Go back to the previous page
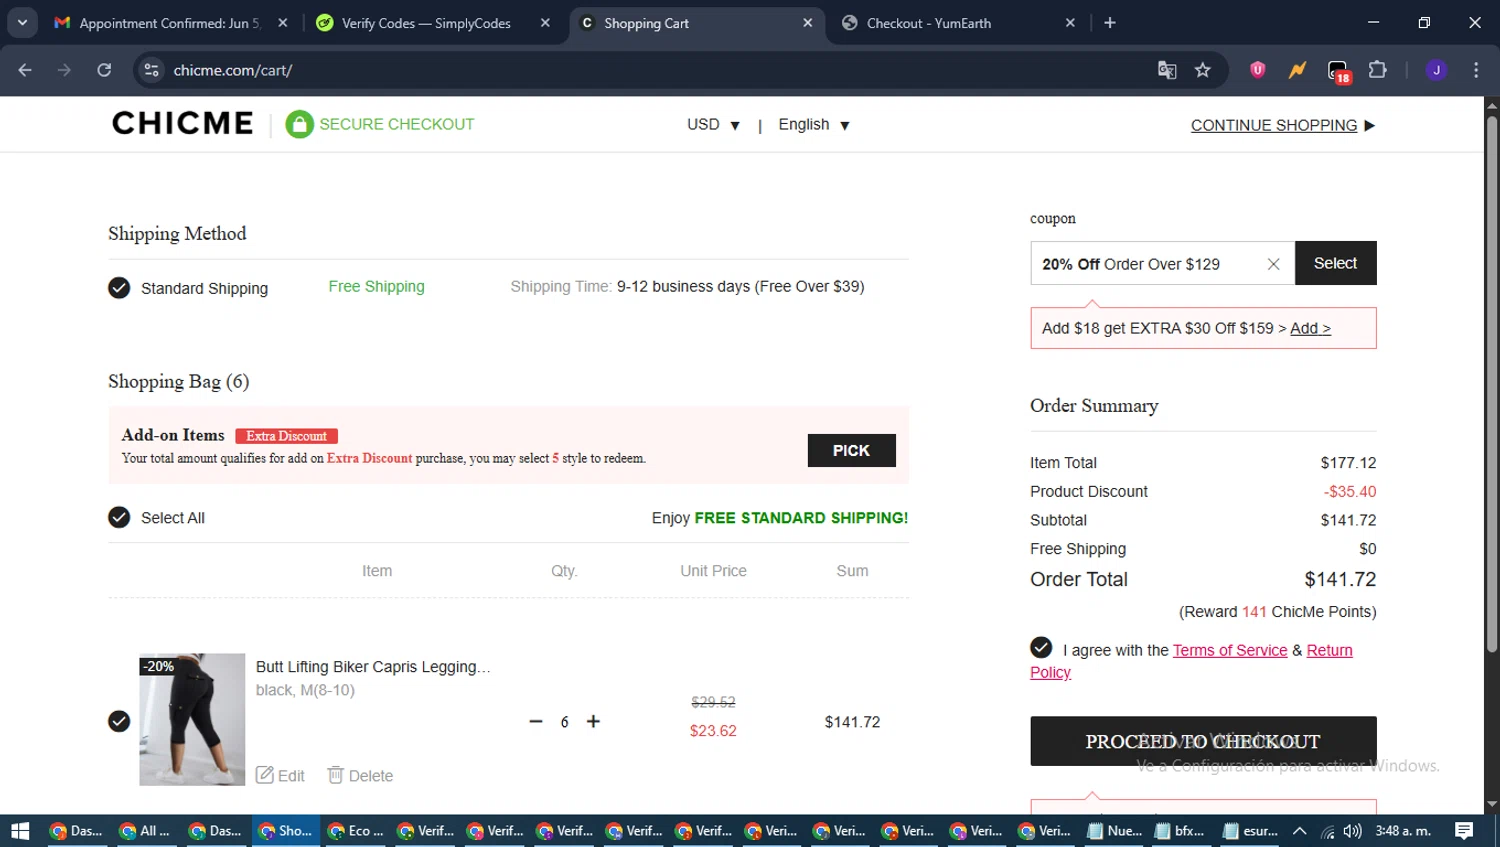Screen dimensions: 1500x847 tap(25, 70)
